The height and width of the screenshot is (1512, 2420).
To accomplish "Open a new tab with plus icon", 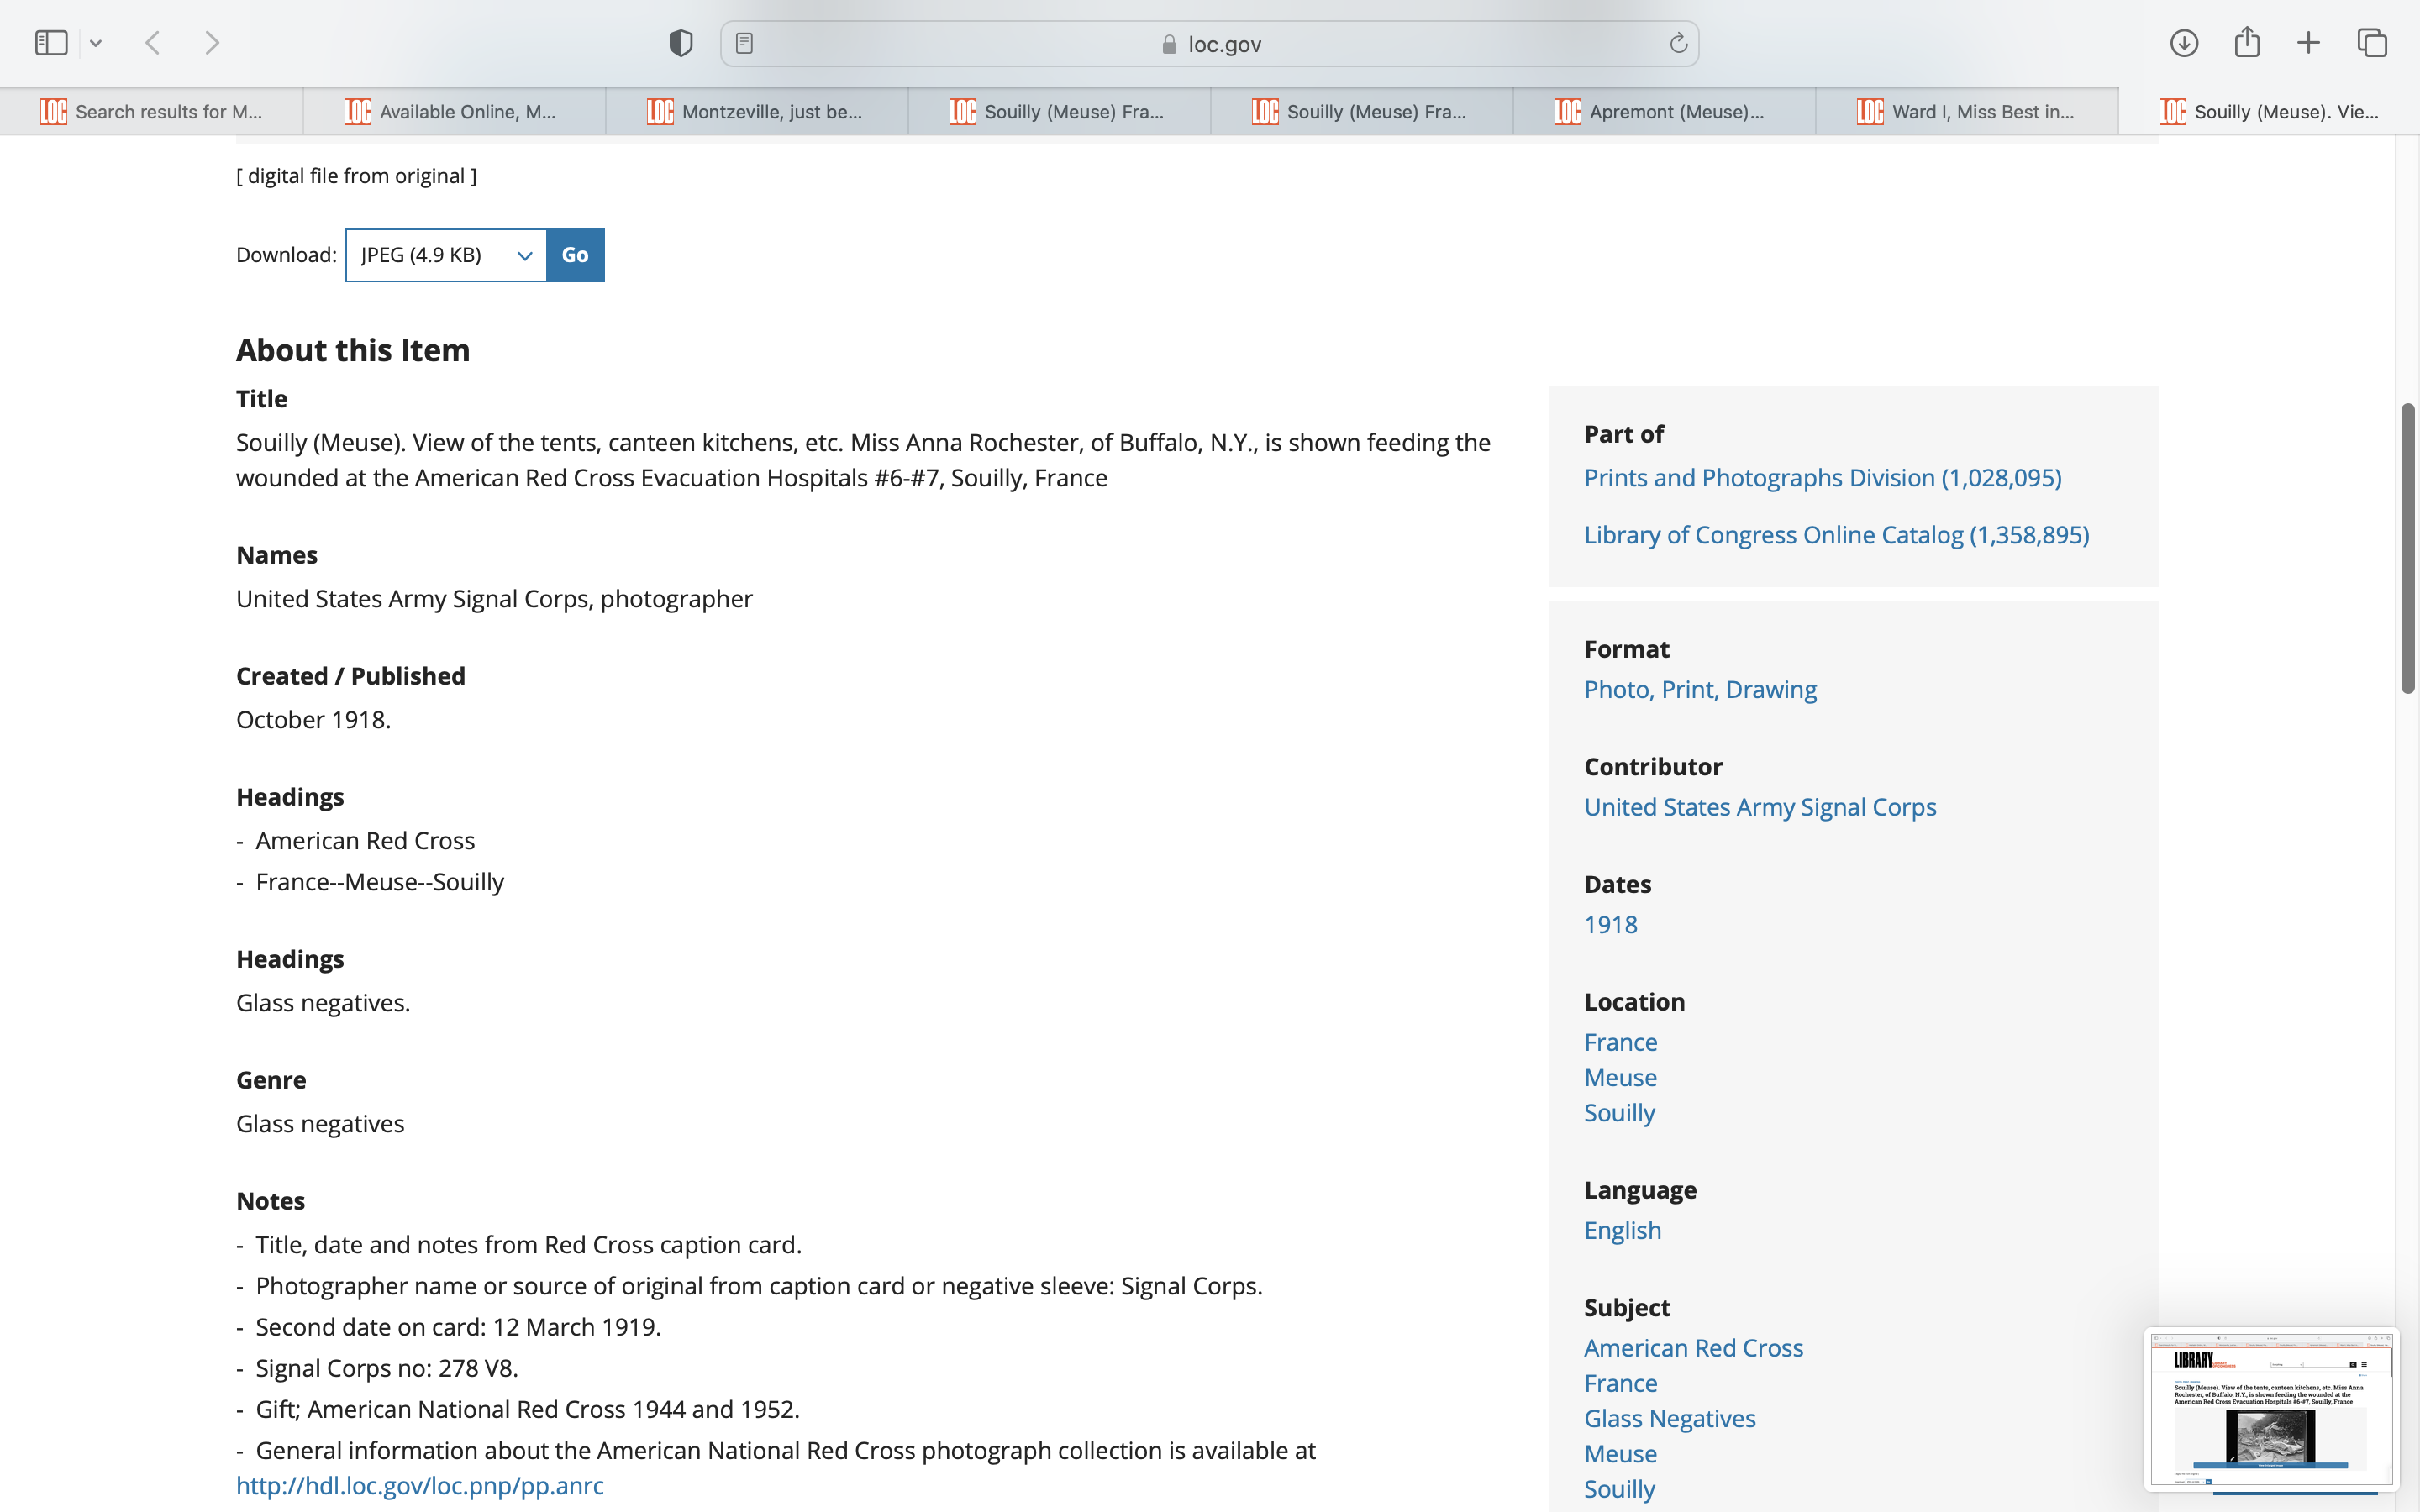I will tap(2308, 43).
